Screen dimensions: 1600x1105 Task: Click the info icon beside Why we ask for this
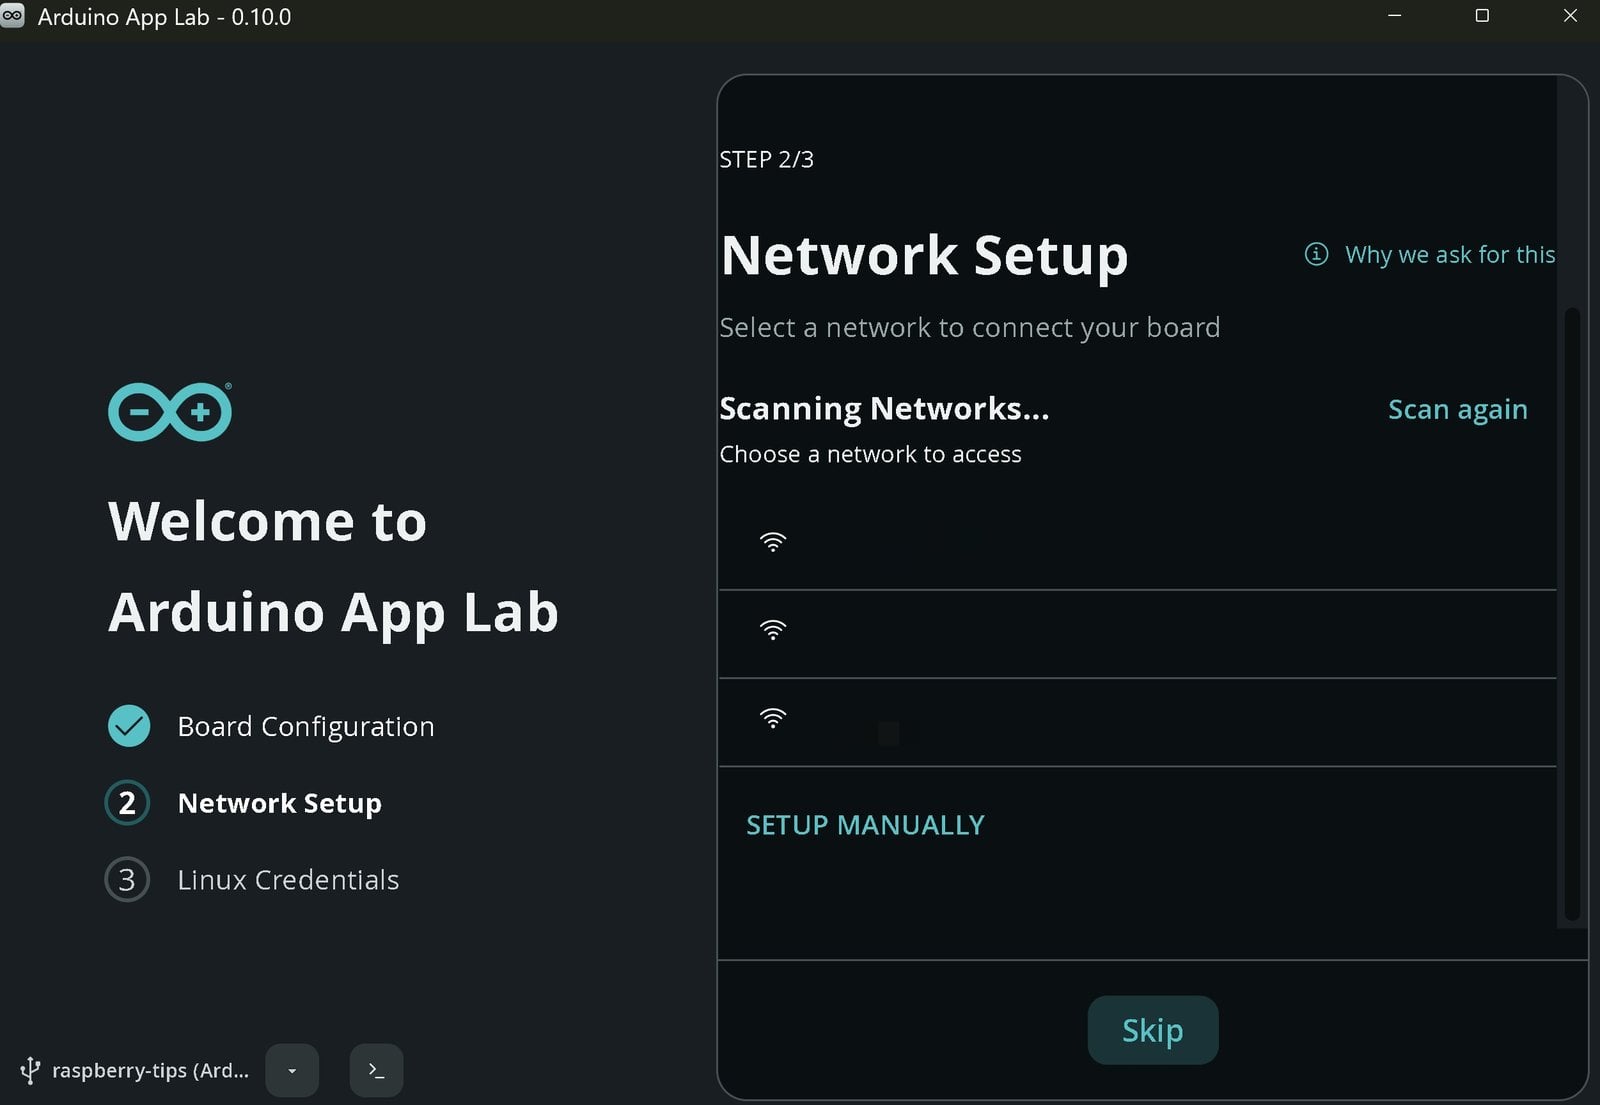click(x=1316, y=254)
